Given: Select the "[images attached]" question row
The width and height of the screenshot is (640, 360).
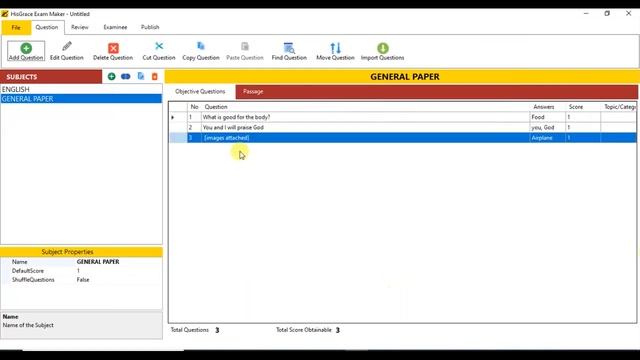Looking at the screenshot, I should [x=402, y=138].
